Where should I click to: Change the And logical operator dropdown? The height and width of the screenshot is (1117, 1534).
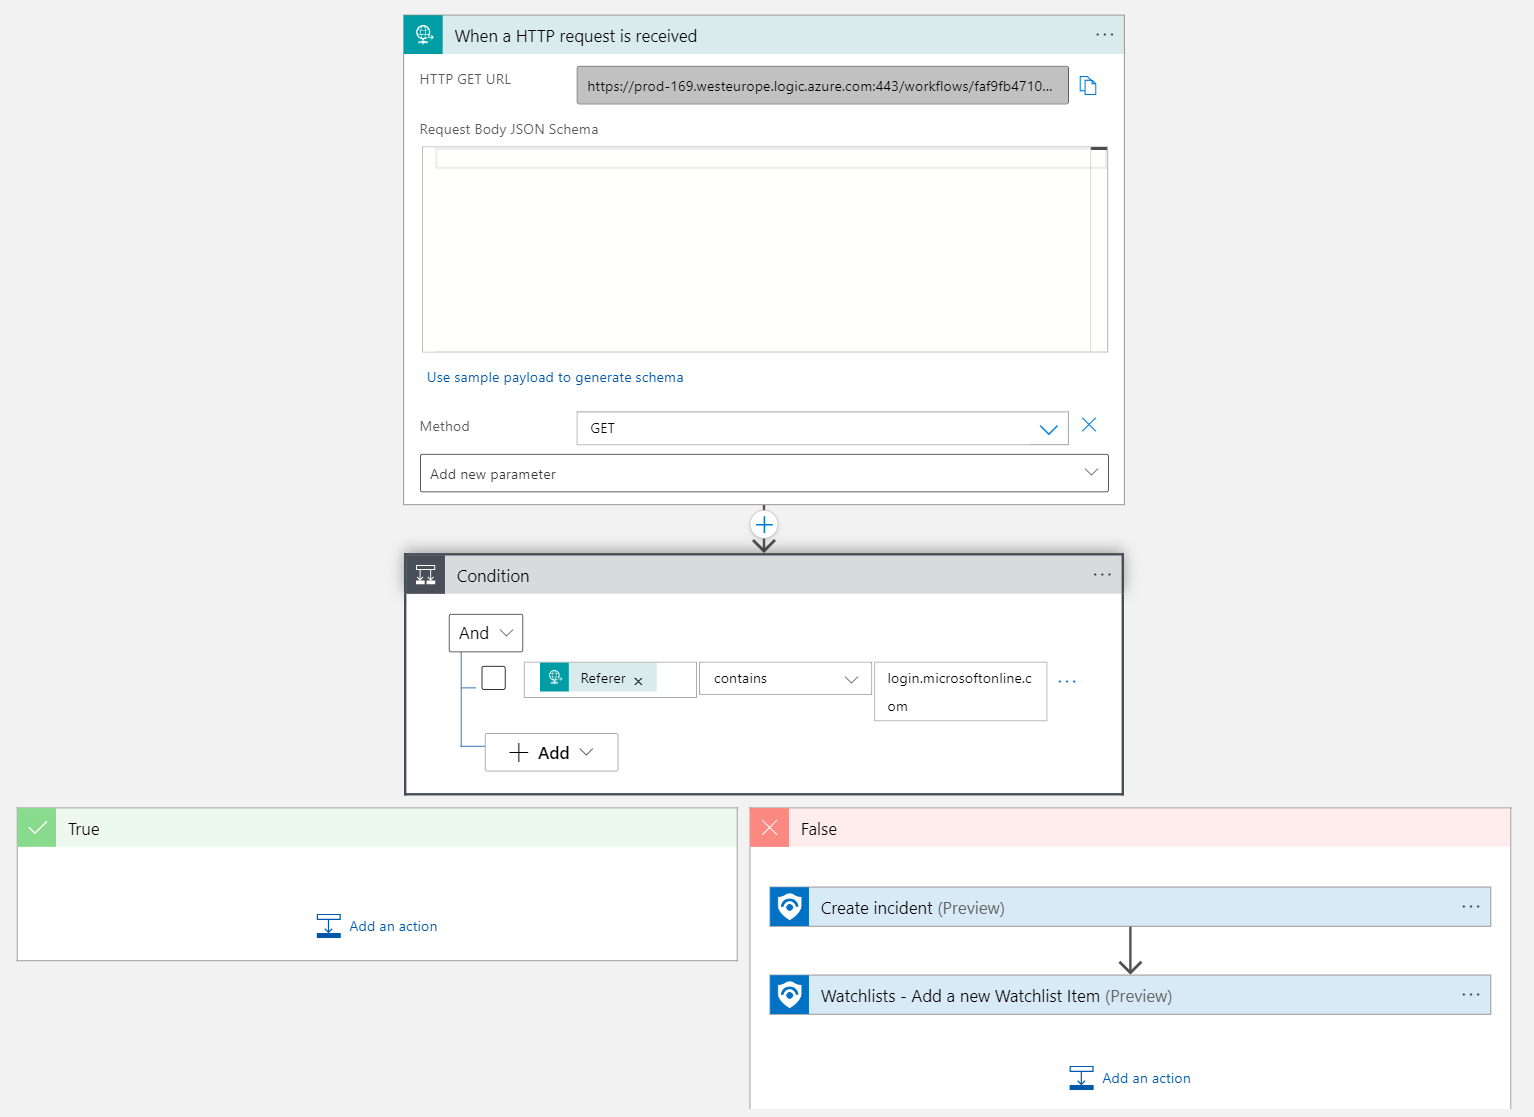coord(486,633)
